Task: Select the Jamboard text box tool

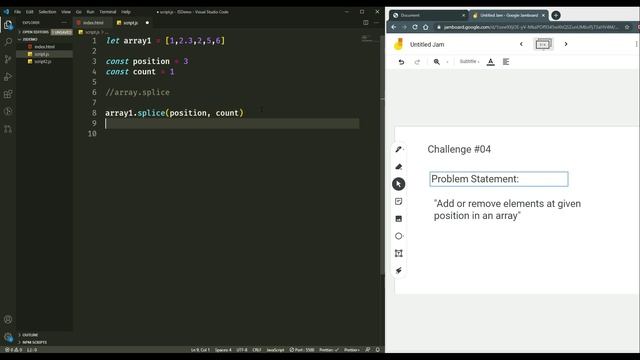Action: [399, 253]
